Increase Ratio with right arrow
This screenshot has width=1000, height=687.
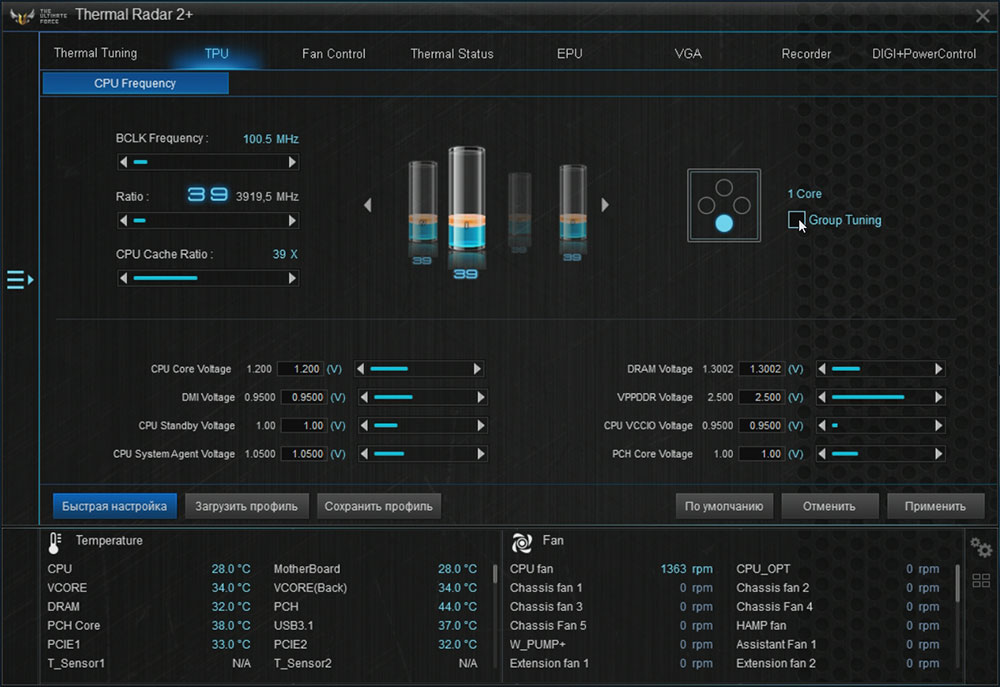pos(292,221)
